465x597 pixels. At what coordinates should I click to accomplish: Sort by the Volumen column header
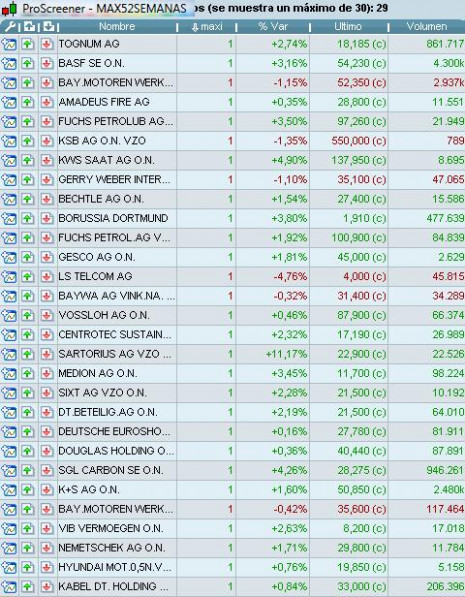tap(427, 27)
